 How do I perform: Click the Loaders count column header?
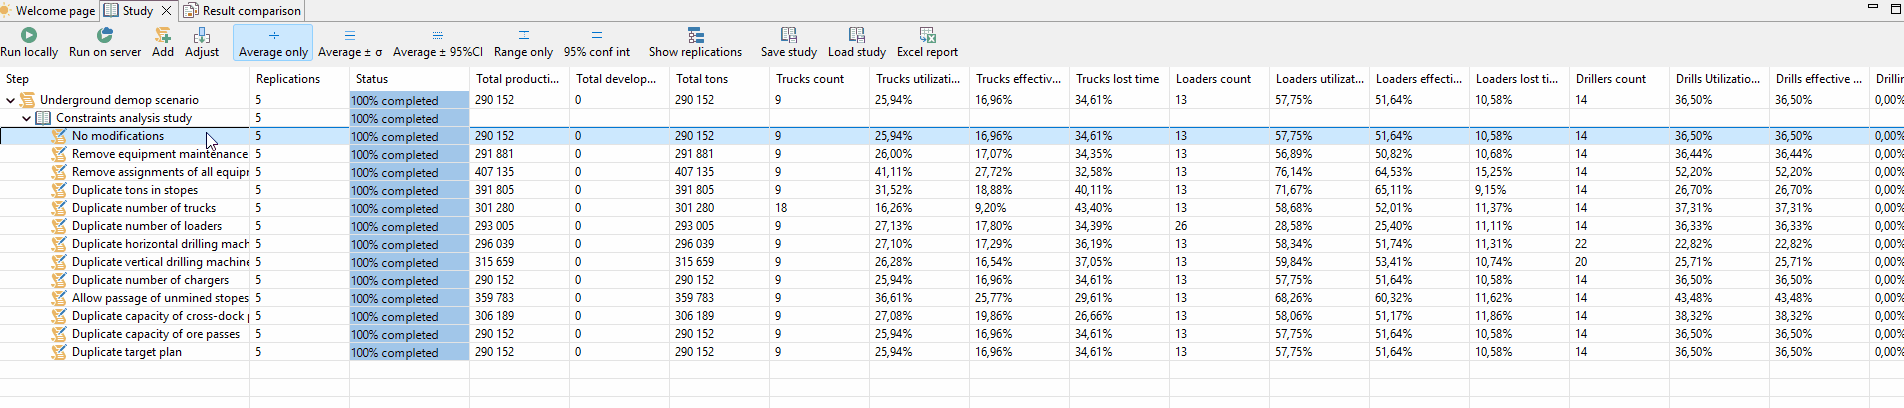pos(1220,79)
